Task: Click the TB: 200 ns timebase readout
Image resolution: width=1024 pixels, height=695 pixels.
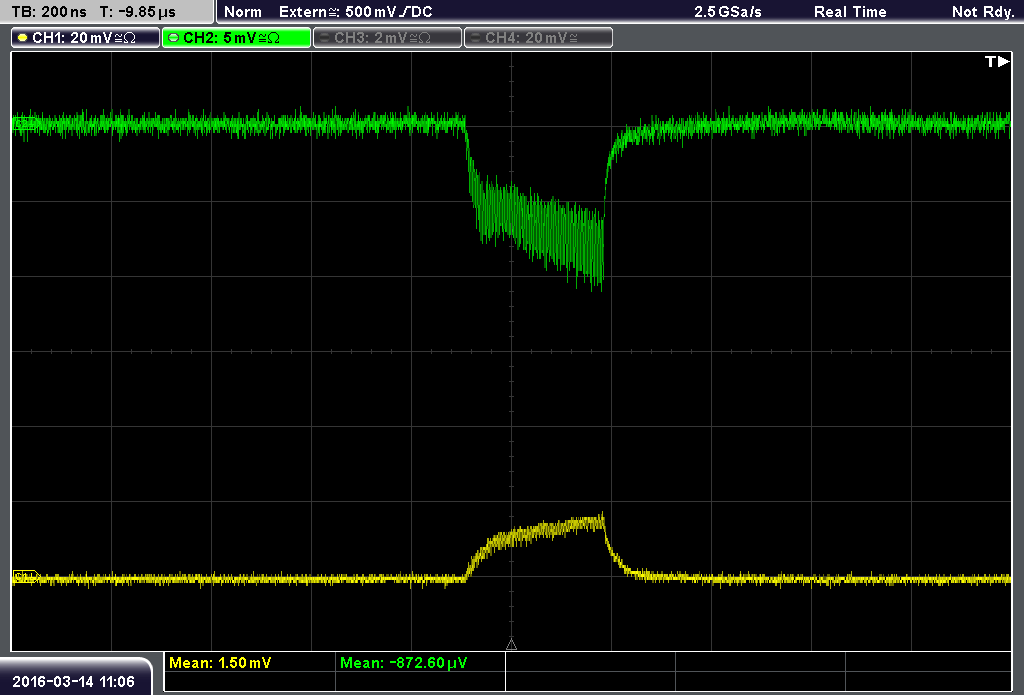Action: point(49,12)
